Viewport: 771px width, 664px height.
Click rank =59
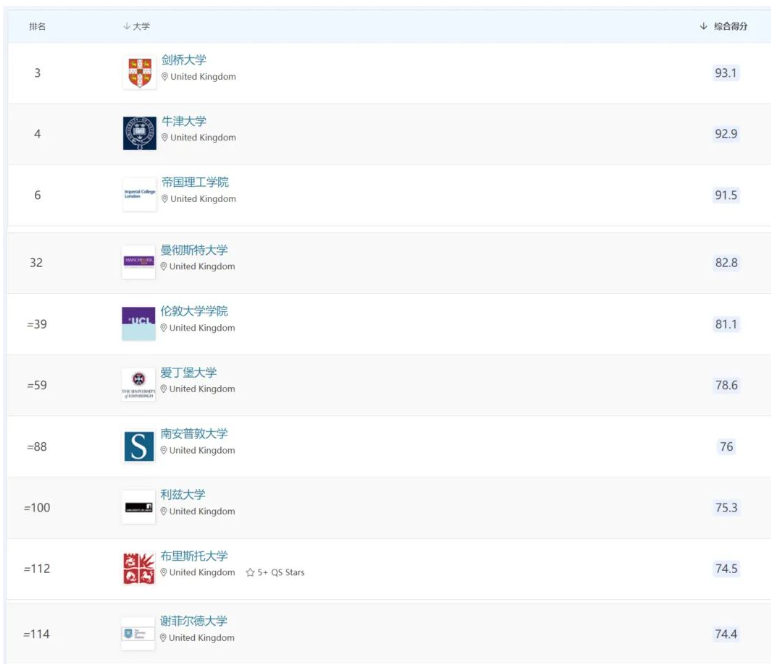click(37, 385)
